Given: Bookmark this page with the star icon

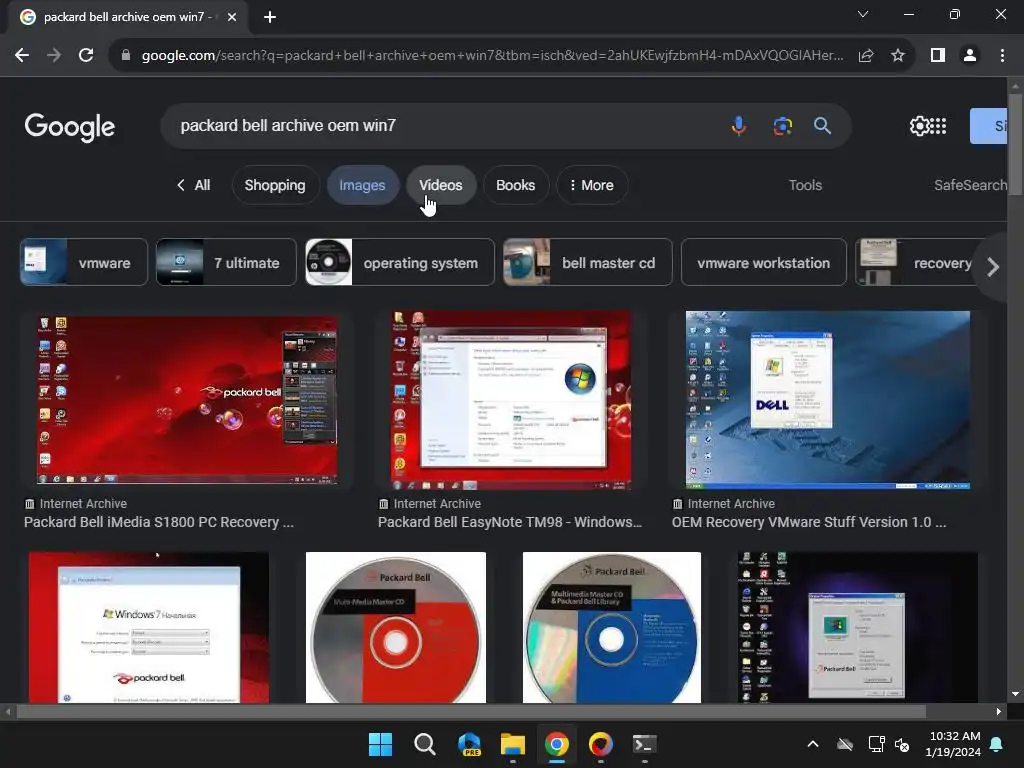Looking at the screenshot, I should [x=898, y=56].
